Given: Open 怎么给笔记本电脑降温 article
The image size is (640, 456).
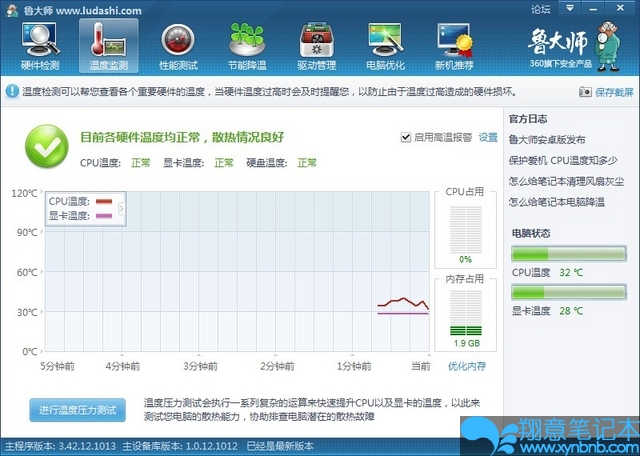Looking at the screenshot, I should [557, 202].
